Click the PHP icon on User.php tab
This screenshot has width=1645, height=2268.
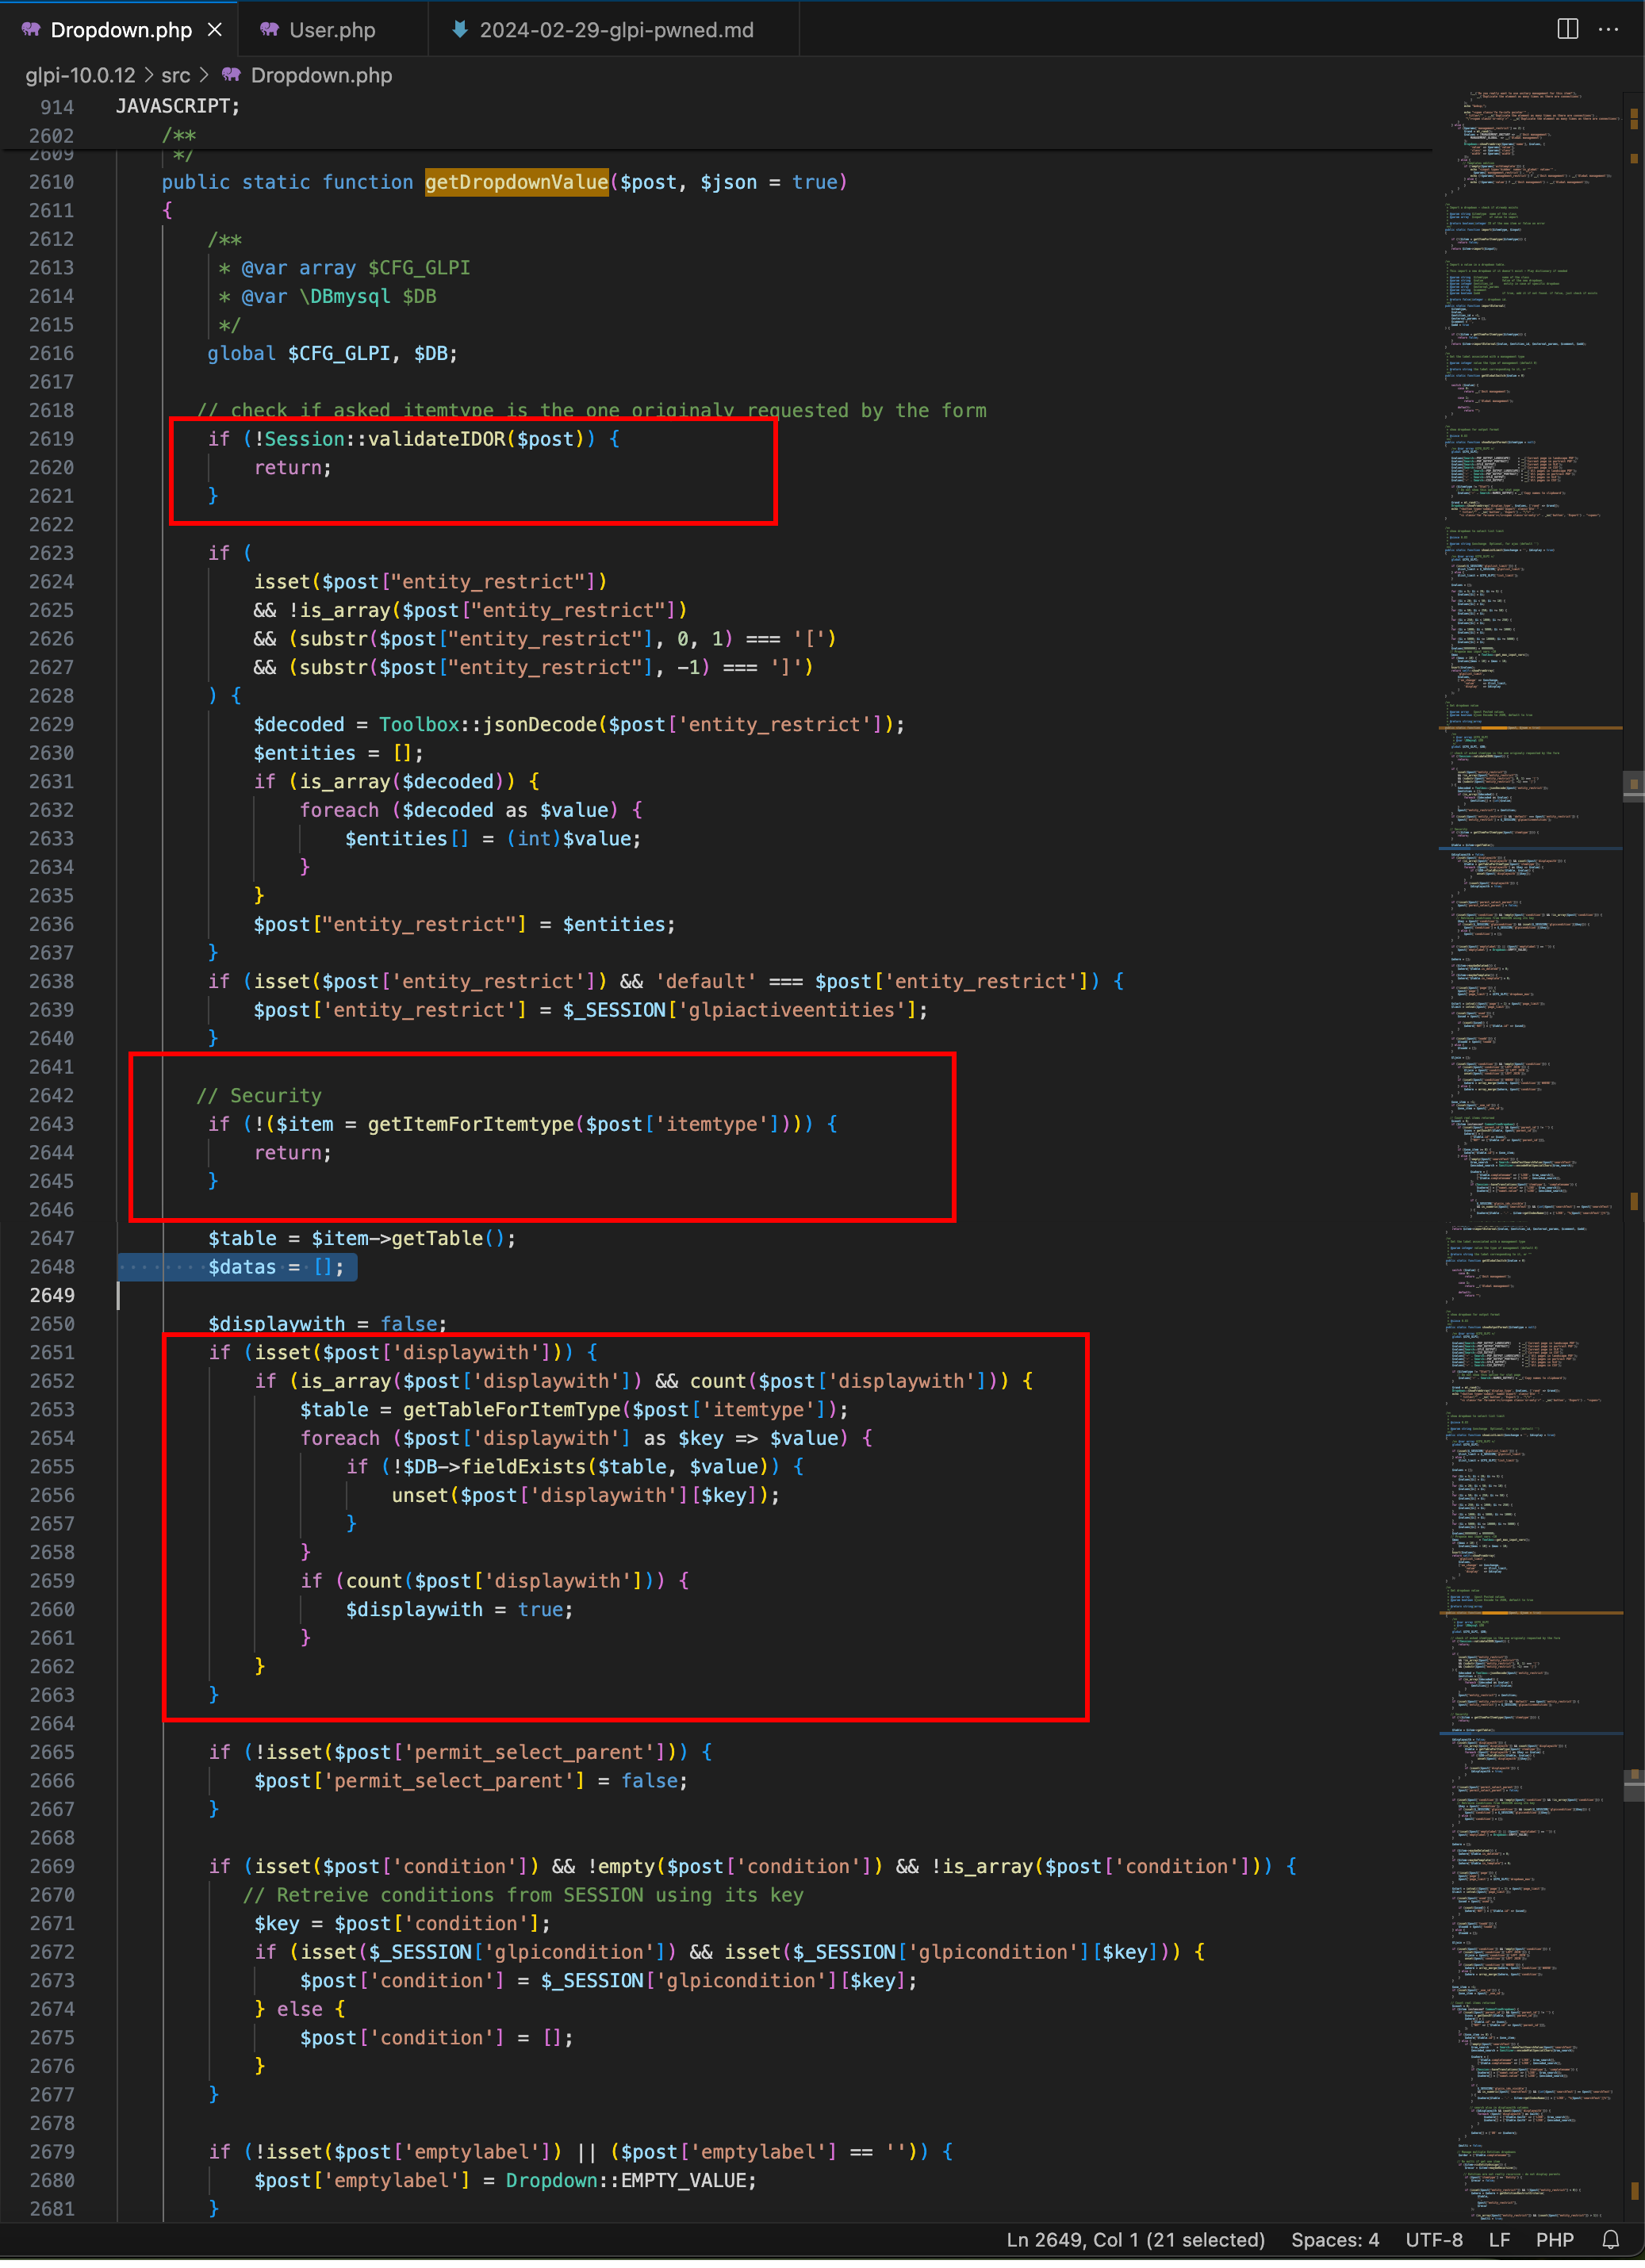pyautogui.click(x=269, y=30)
